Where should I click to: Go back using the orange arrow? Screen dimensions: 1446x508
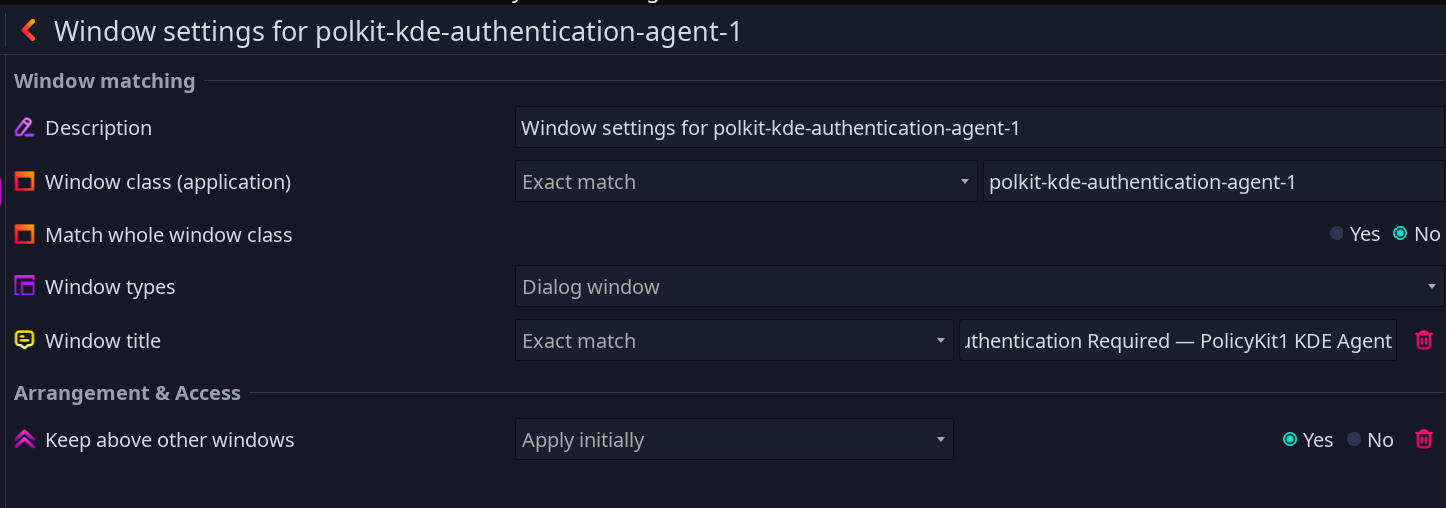click(x=29, y=31)
